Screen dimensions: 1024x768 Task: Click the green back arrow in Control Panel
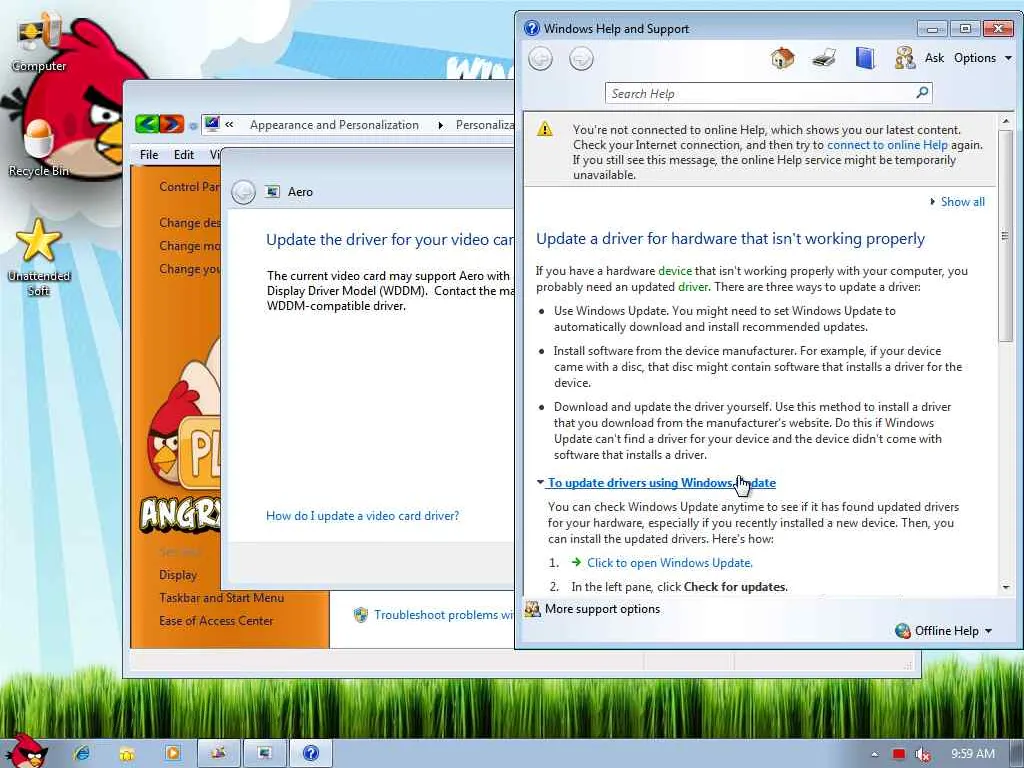click(147, 123)
